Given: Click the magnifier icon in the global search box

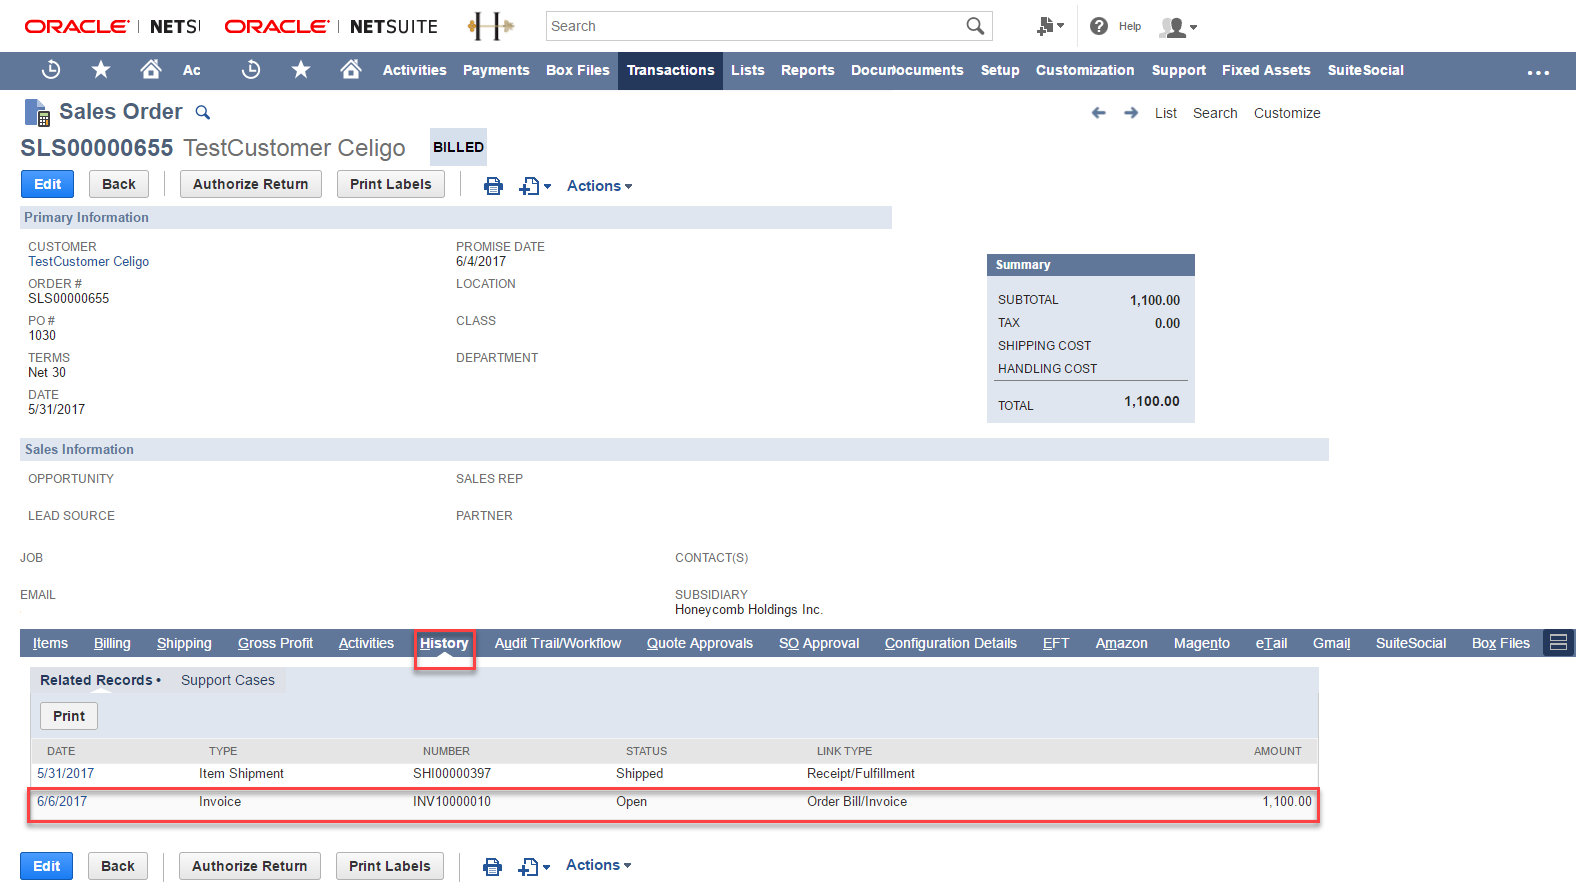Looking at the screenshot, I should point(975,26).
